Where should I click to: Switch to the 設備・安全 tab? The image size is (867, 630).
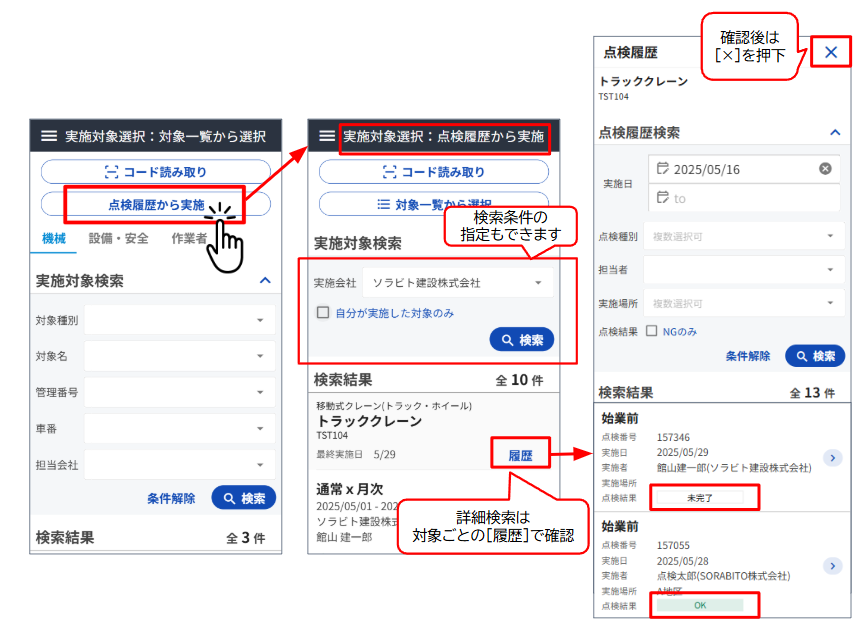(x=118, y=238)
